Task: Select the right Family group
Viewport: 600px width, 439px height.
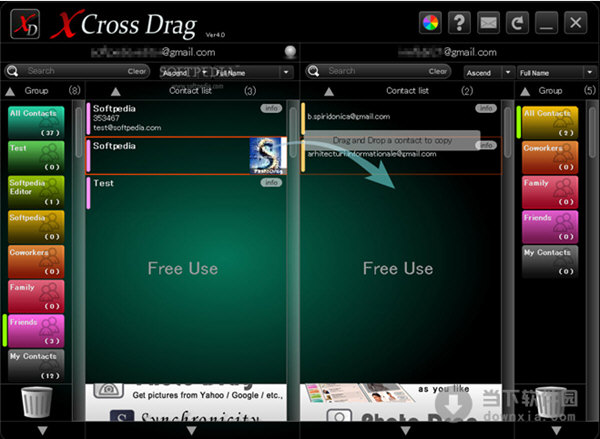Action: 550,192
